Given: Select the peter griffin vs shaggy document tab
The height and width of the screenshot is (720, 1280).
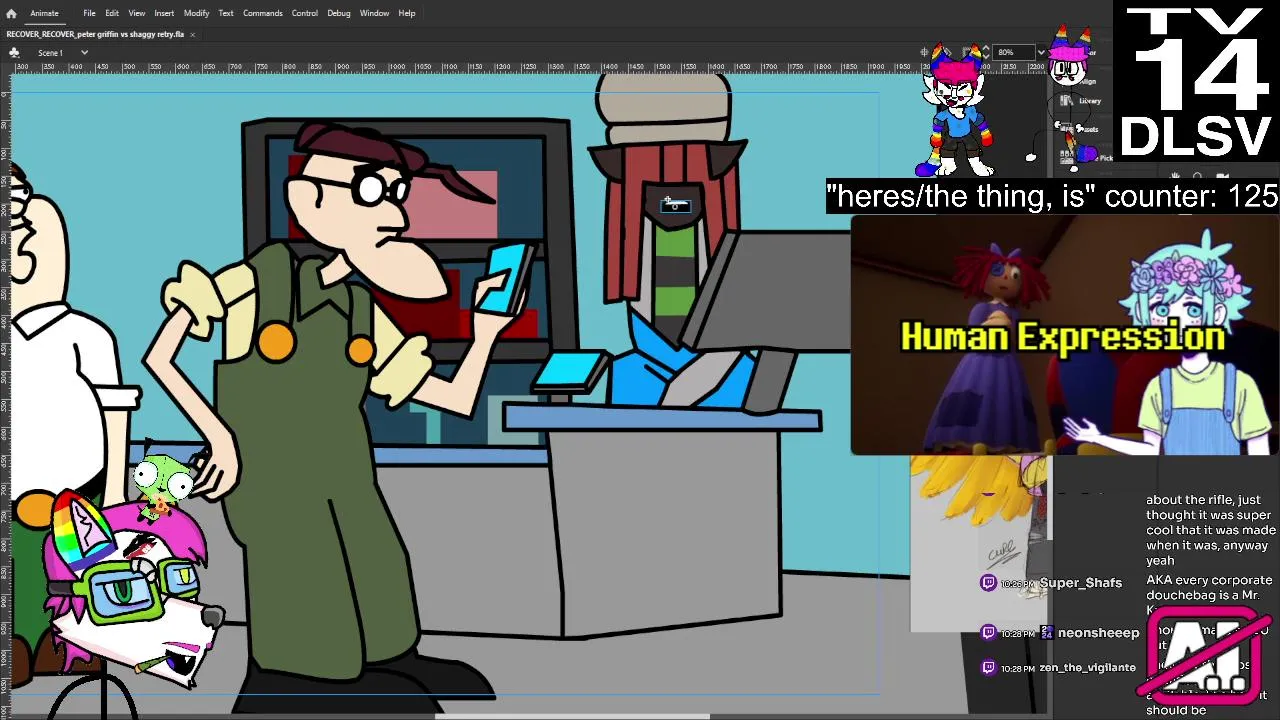Looking at the screenshot, I should point(95,34).
